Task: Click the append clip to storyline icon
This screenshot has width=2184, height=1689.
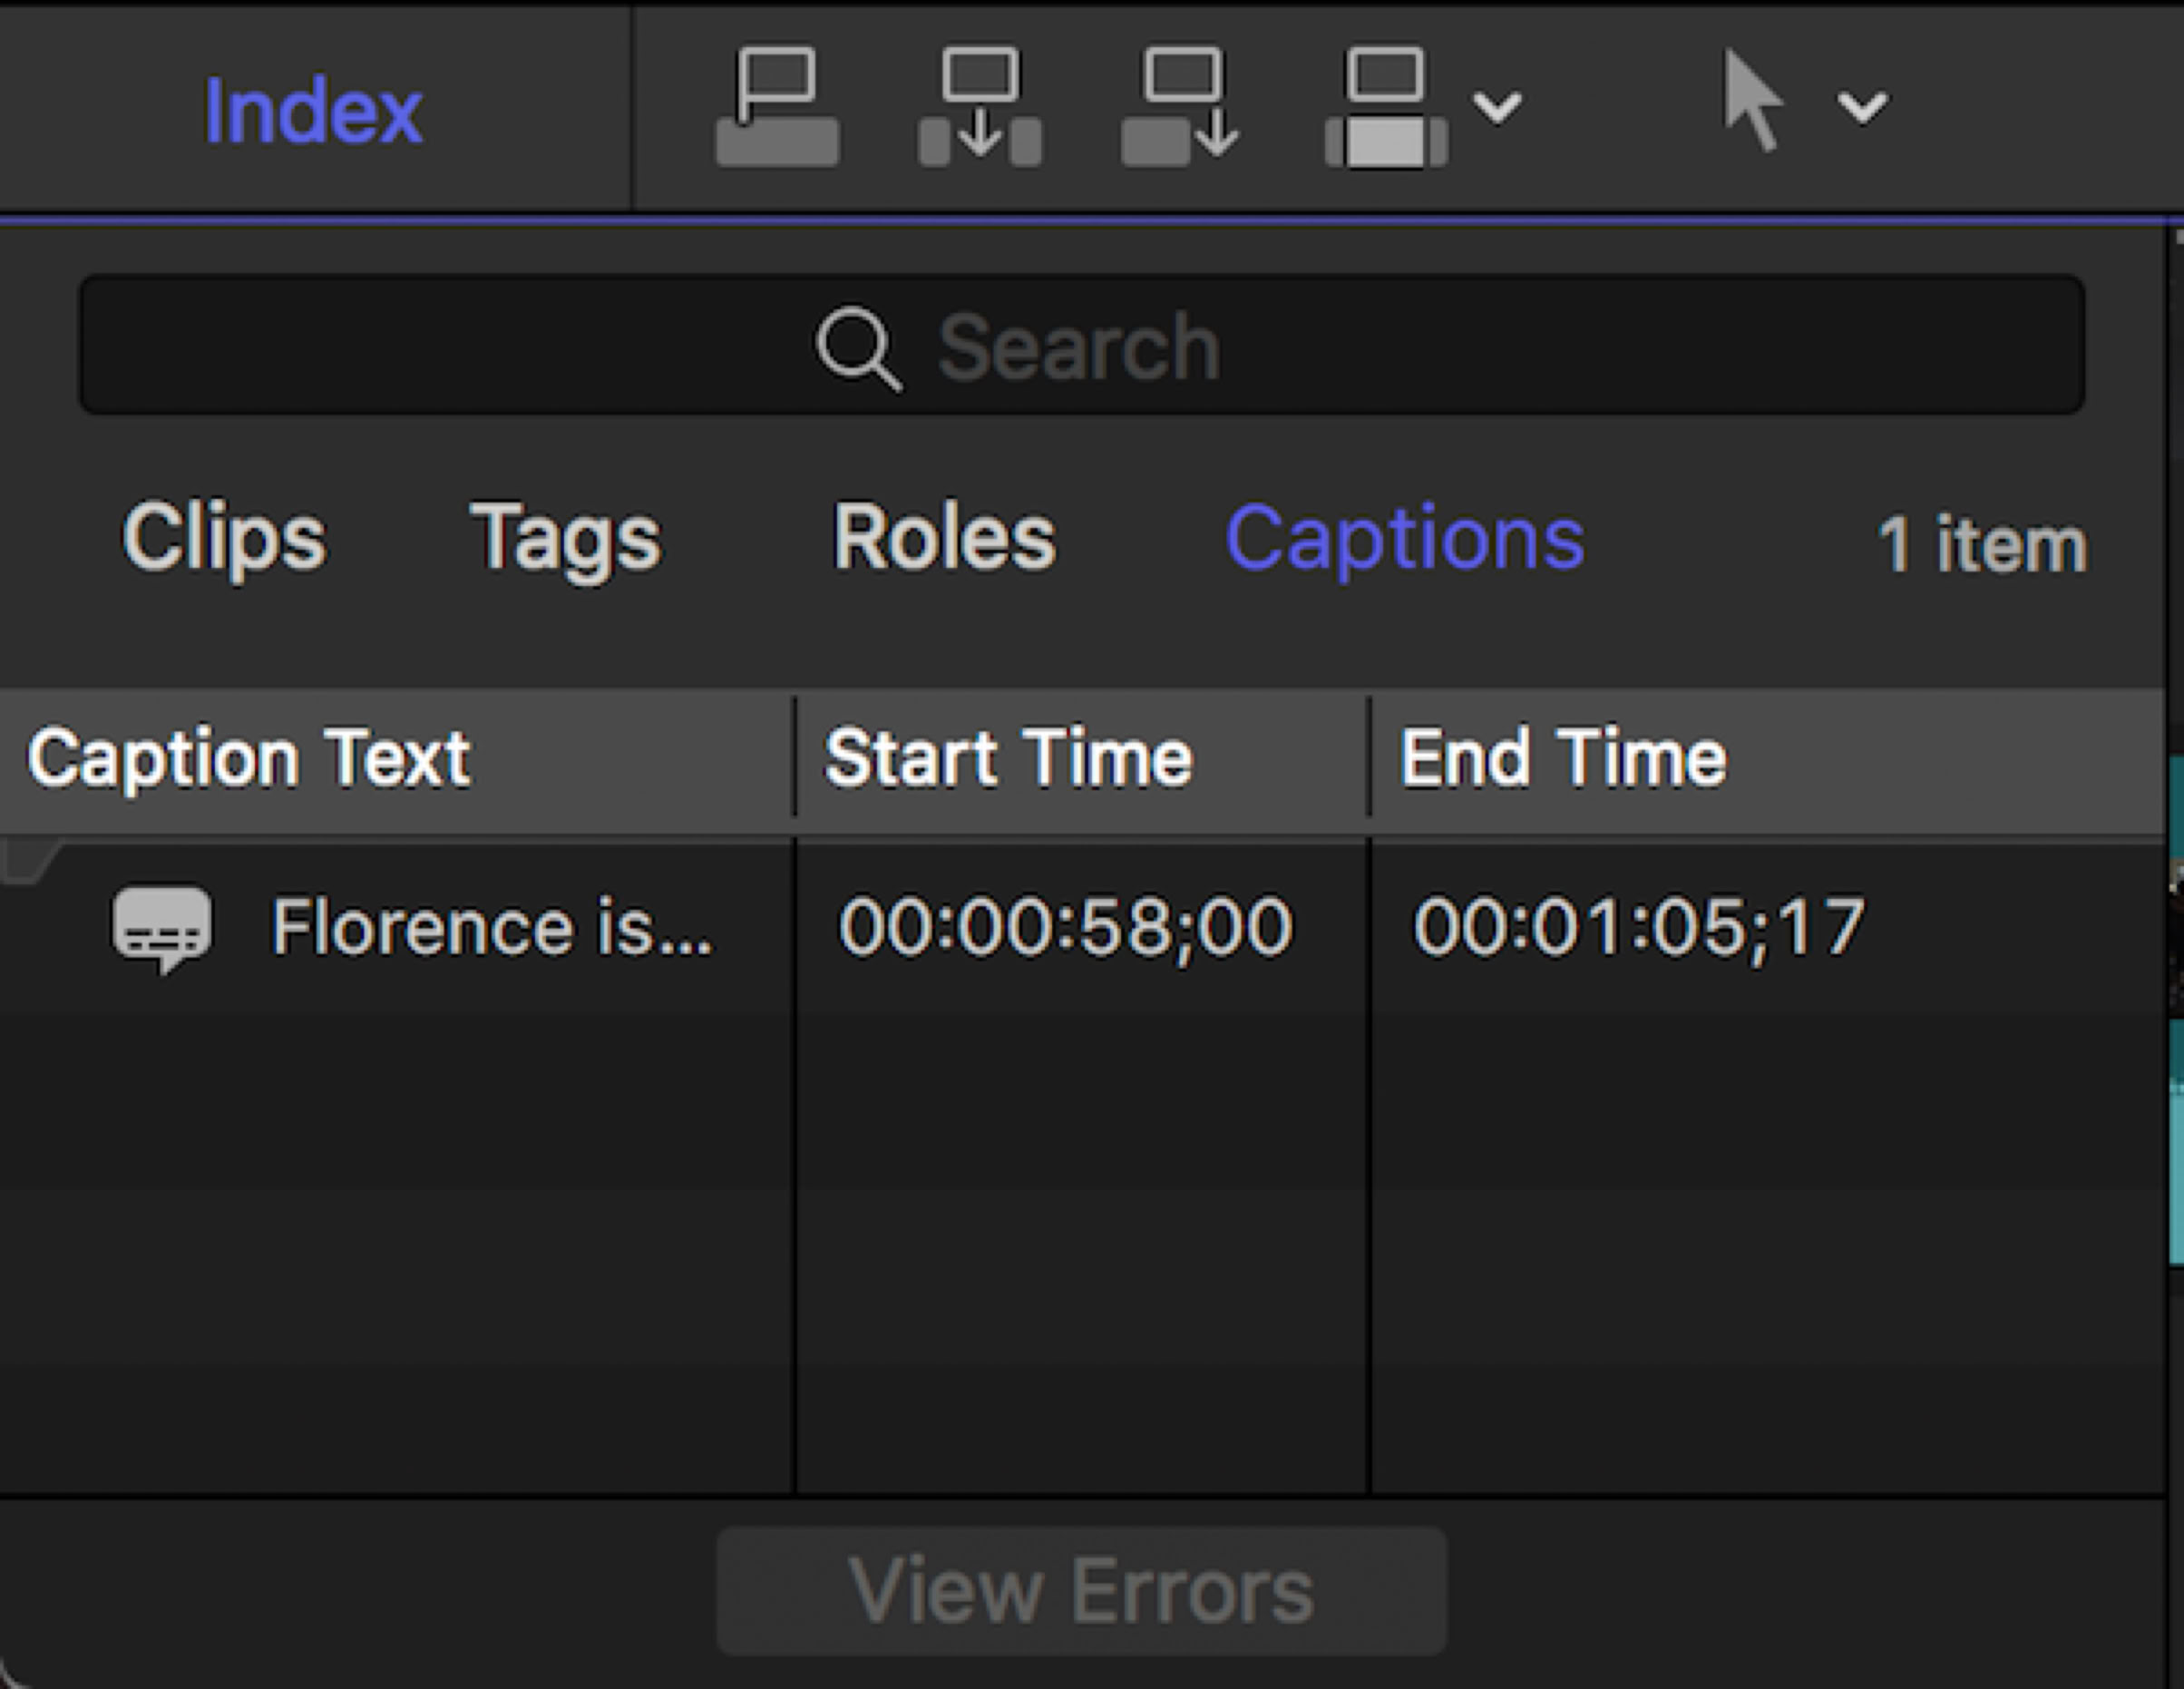Action: [x=1181, y=106]
